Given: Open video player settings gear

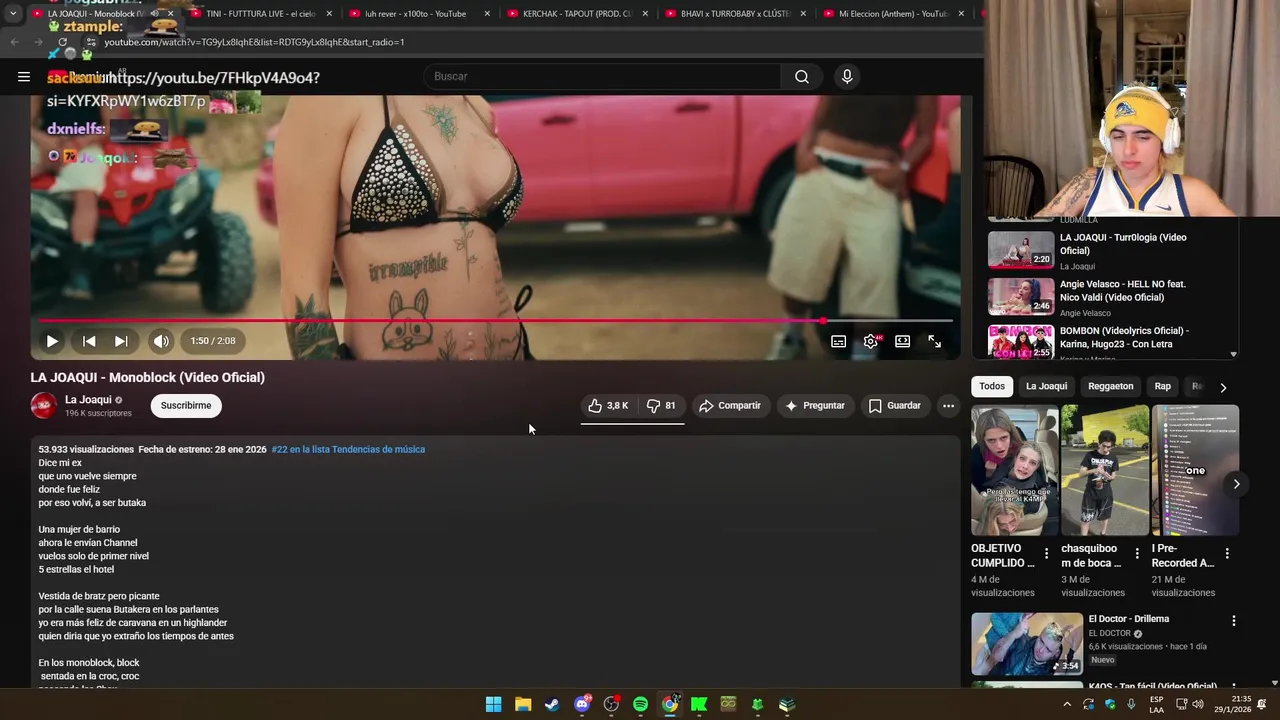Looking at the screenshot, I should click(x=871, y=341).
